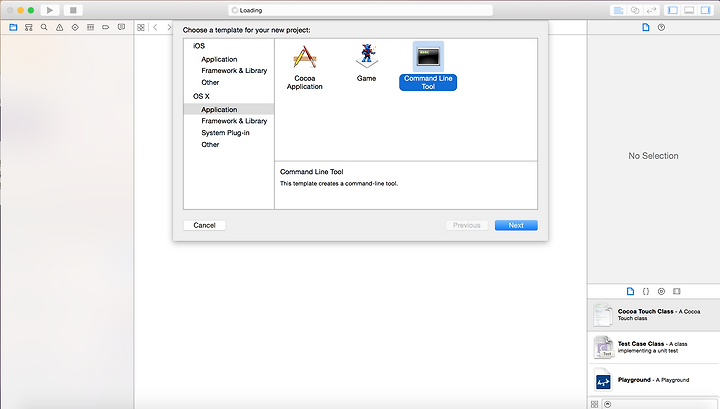The width and height of the screenshot is (720, 409).
Task: Switch to the Version editor icon
Action: coord(651,10)
